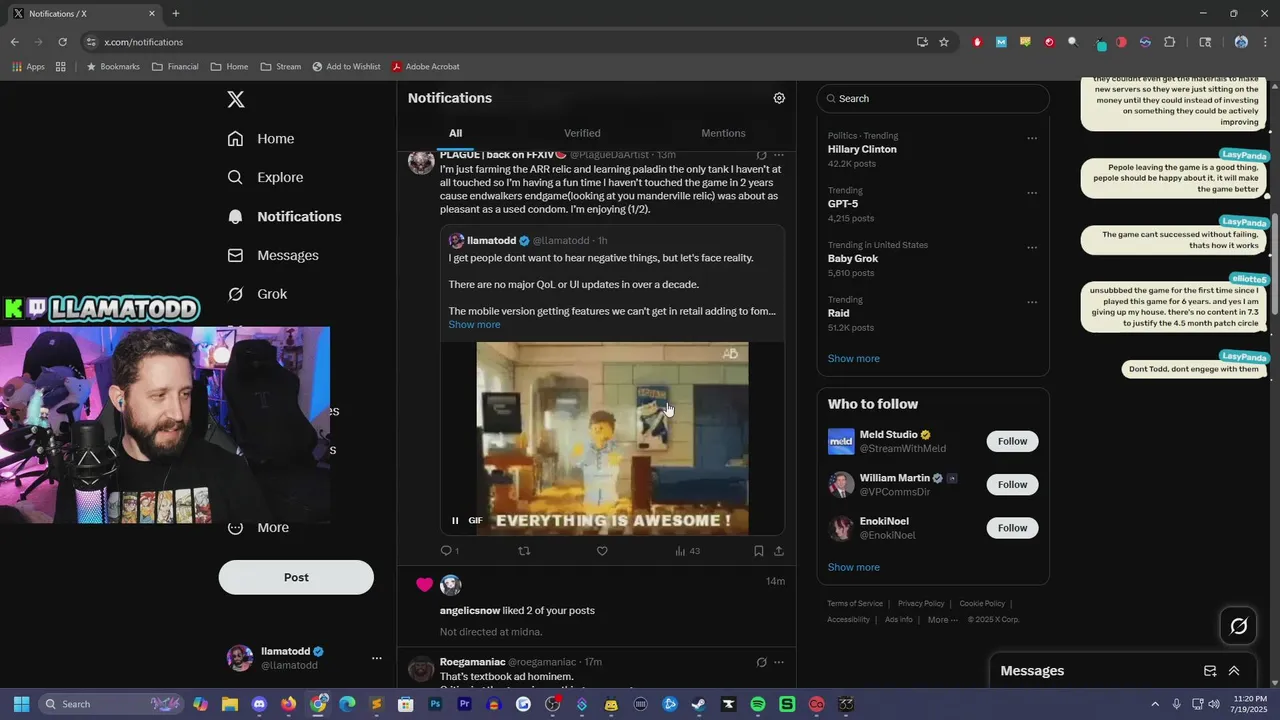Open floating Grok button

[1239, 626]
